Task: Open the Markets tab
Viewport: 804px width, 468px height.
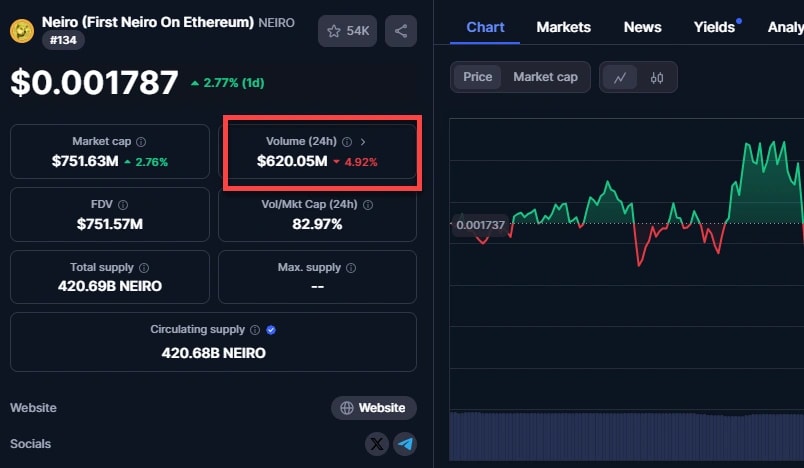Action: click(x=563, y=27)
